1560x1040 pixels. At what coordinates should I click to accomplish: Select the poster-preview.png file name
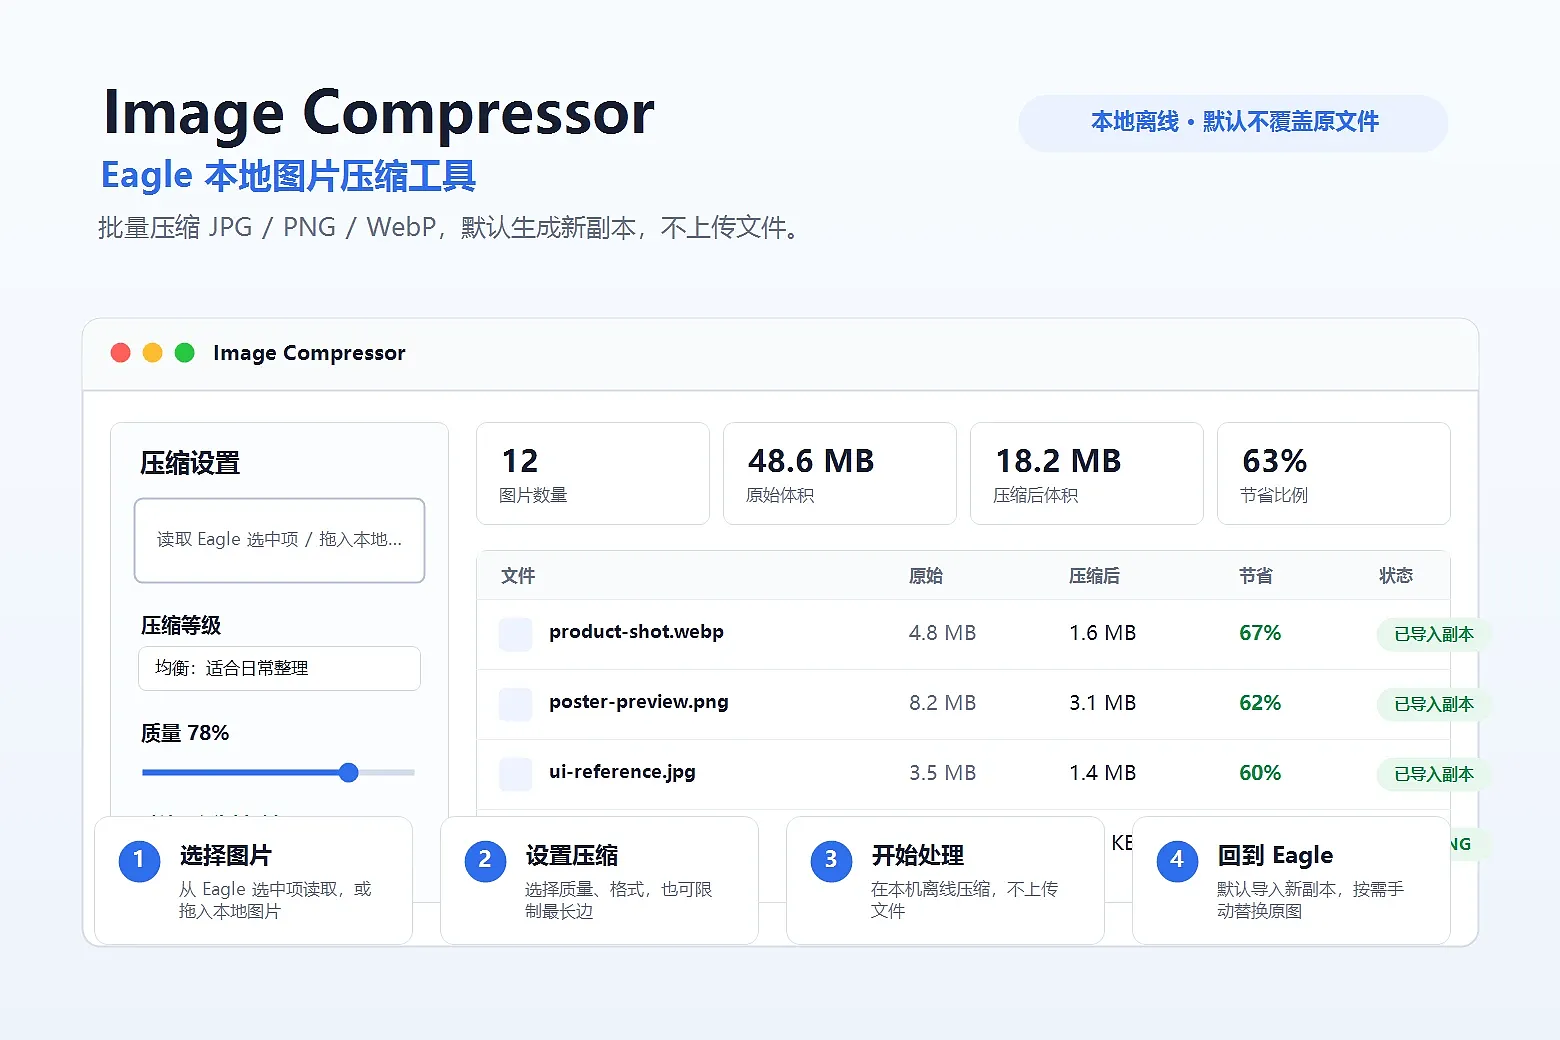pos(639,702)
